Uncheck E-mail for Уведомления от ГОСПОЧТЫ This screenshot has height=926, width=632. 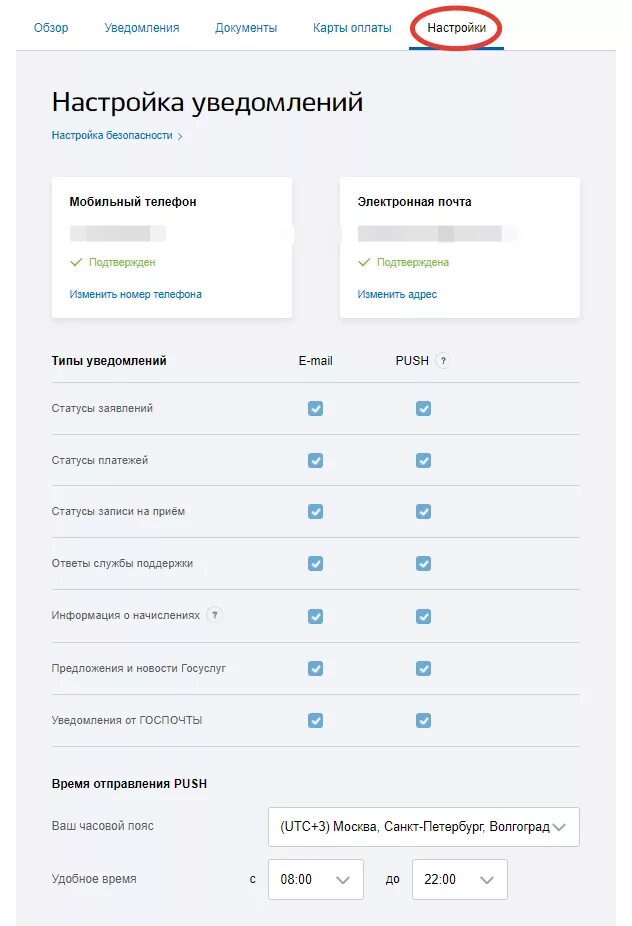click(x=316, y=720)
